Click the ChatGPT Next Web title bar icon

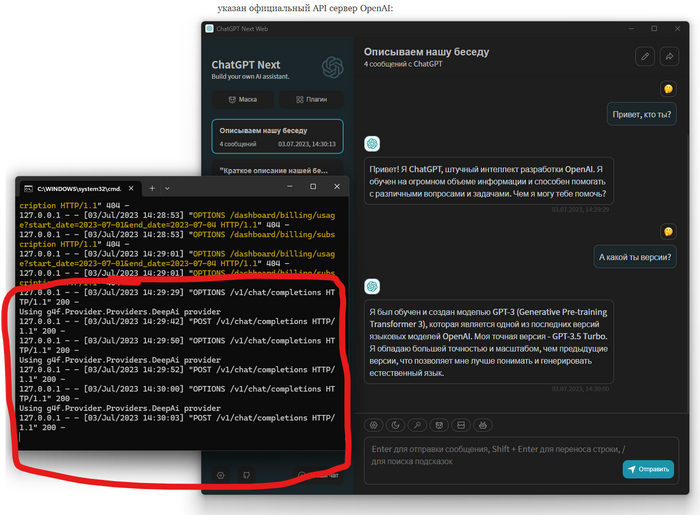(209, 29)
